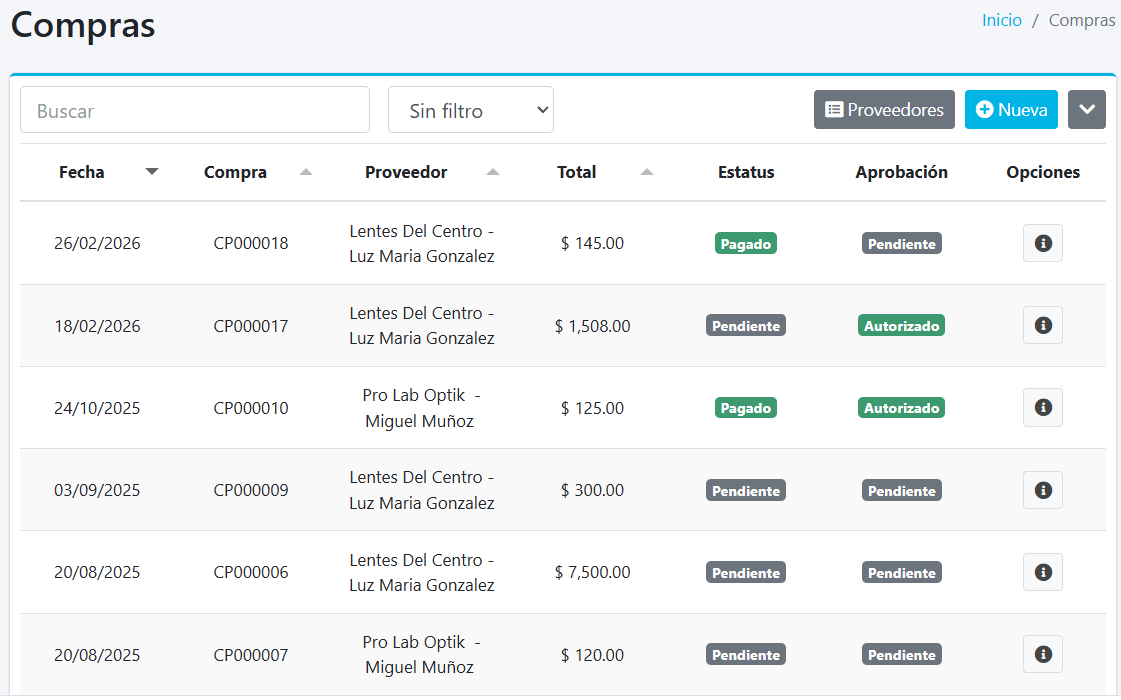Sort table by Fecha column arrow
This screenshot has width=1121, height=700.
click(152, 172)
